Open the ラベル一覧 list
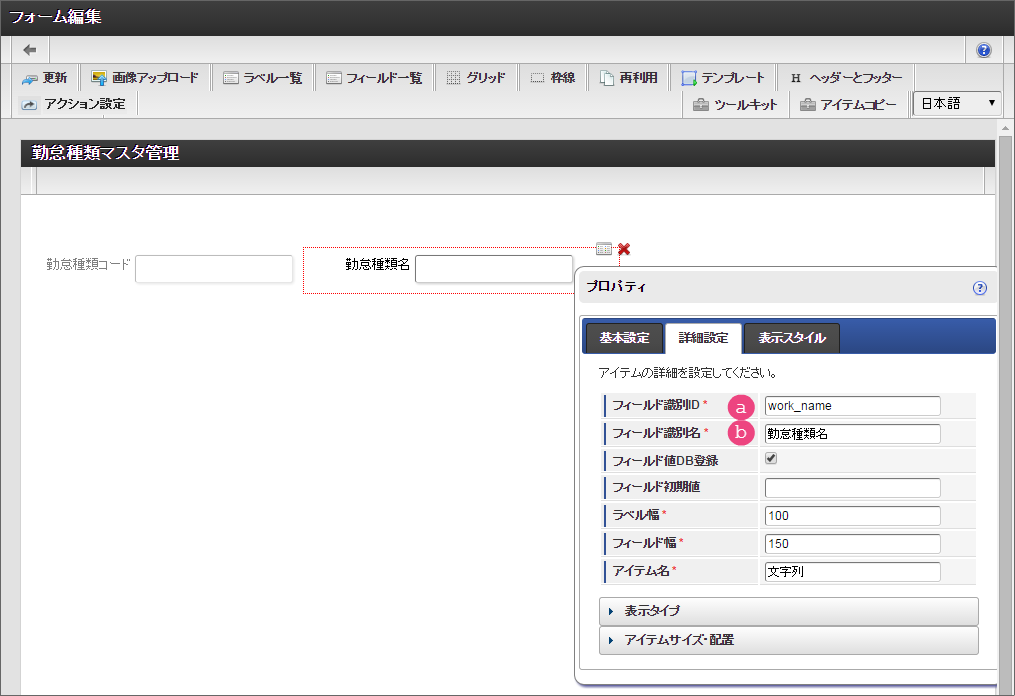 (263, 78)
